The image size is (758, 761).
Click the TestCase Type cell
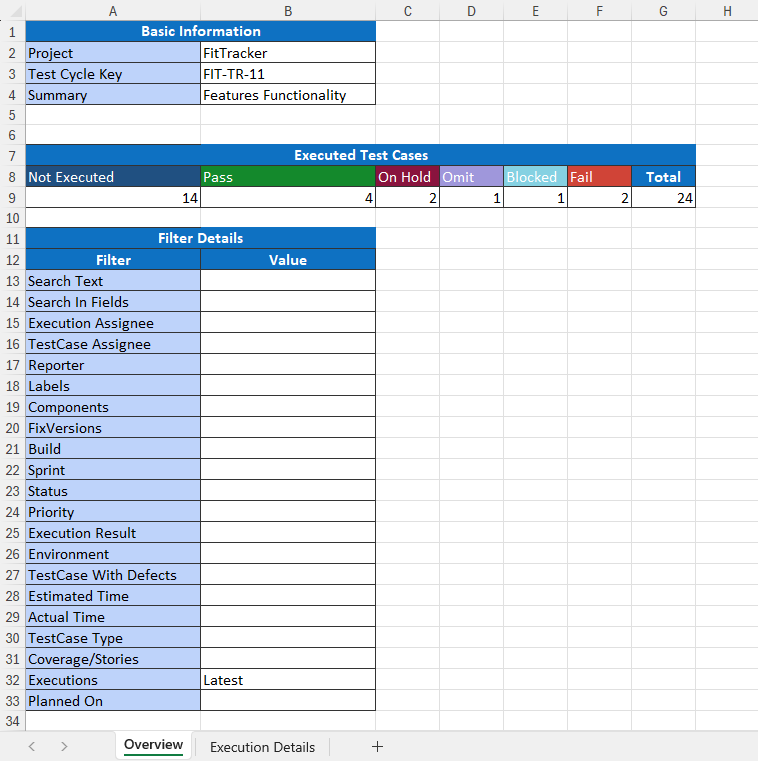tap(113, 638)
